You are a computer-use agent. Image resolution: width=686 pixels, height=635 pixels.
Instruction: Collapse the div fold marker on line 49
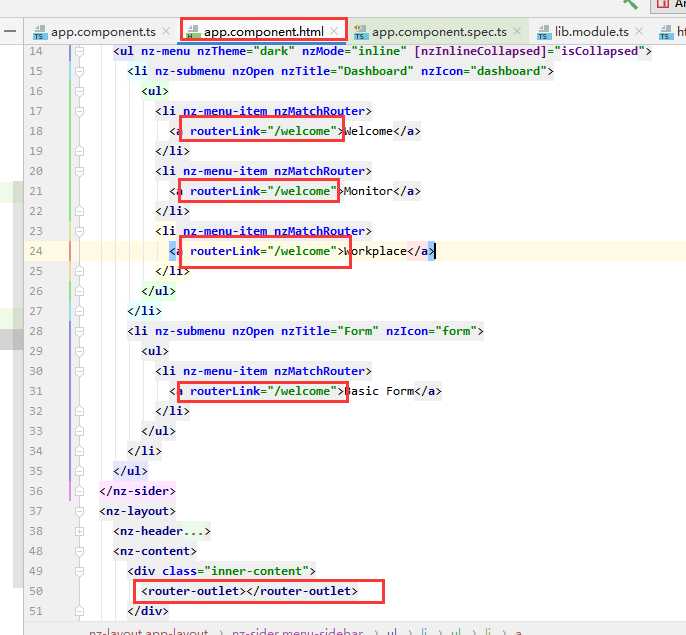[x=79, y=571]
